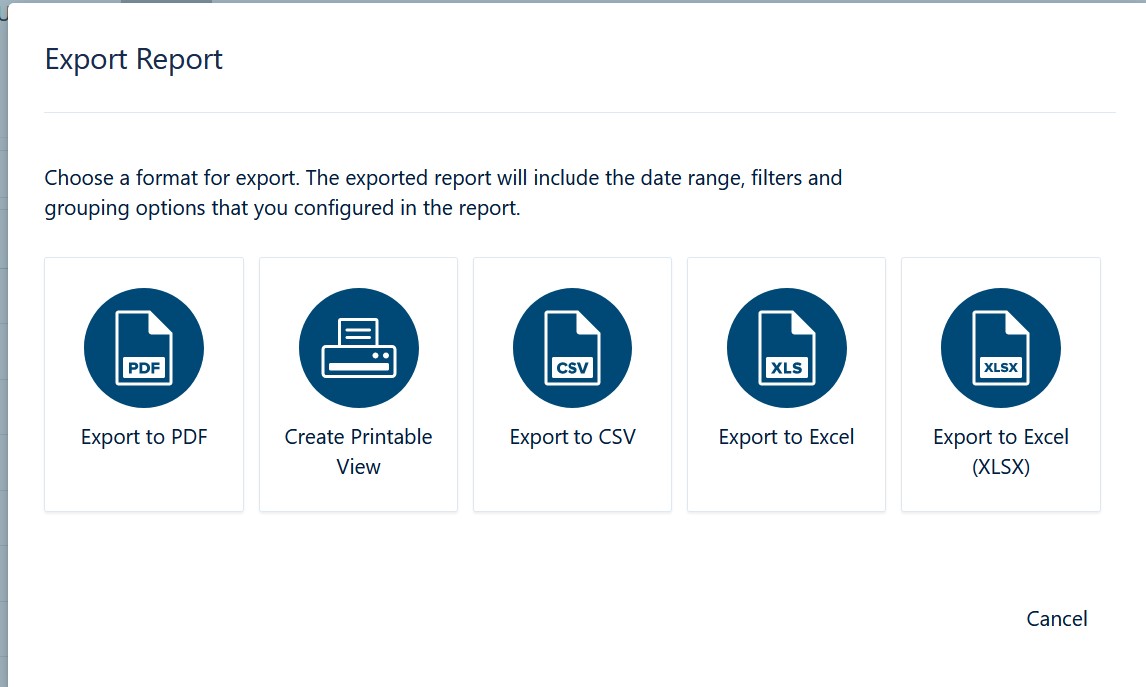Click the 'Export Report' dialog title
This screenshot has width=1146, height=687.
point(134,60)
